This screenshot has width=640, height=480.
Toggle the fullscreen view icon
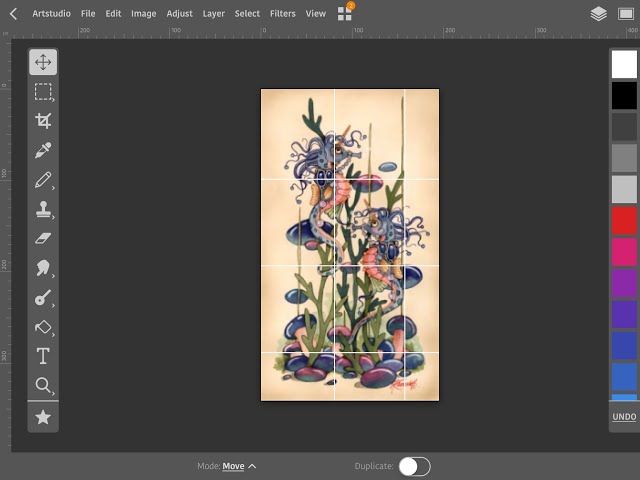point(626,14)
